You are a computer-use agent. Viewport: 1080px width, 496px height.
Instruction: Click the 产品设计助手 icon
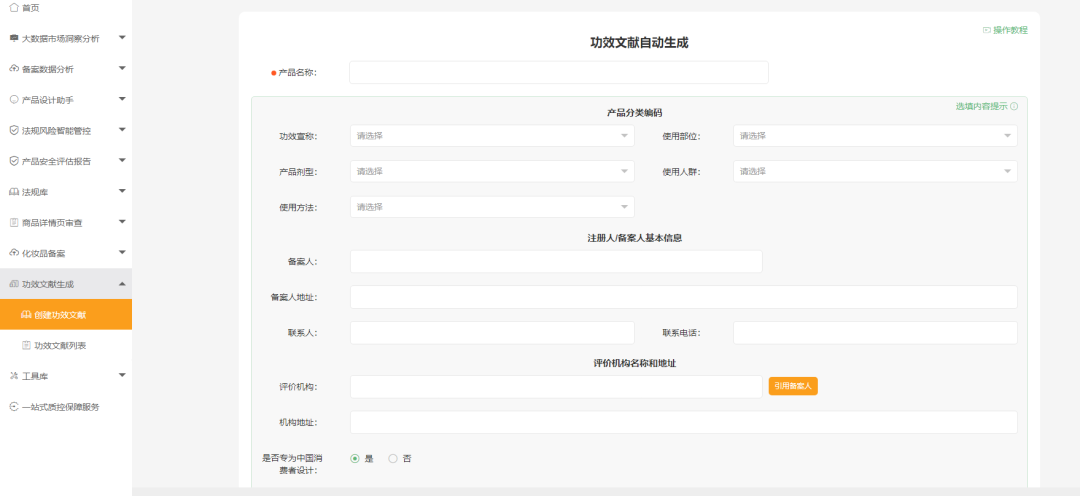(x=14, y=100)
